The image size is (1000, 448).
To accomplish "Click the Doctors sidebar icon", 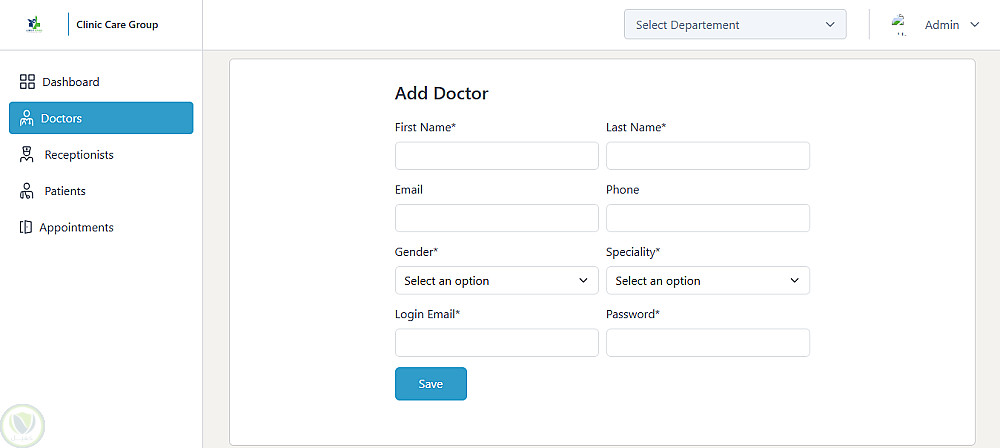I will tap(27, 118).
